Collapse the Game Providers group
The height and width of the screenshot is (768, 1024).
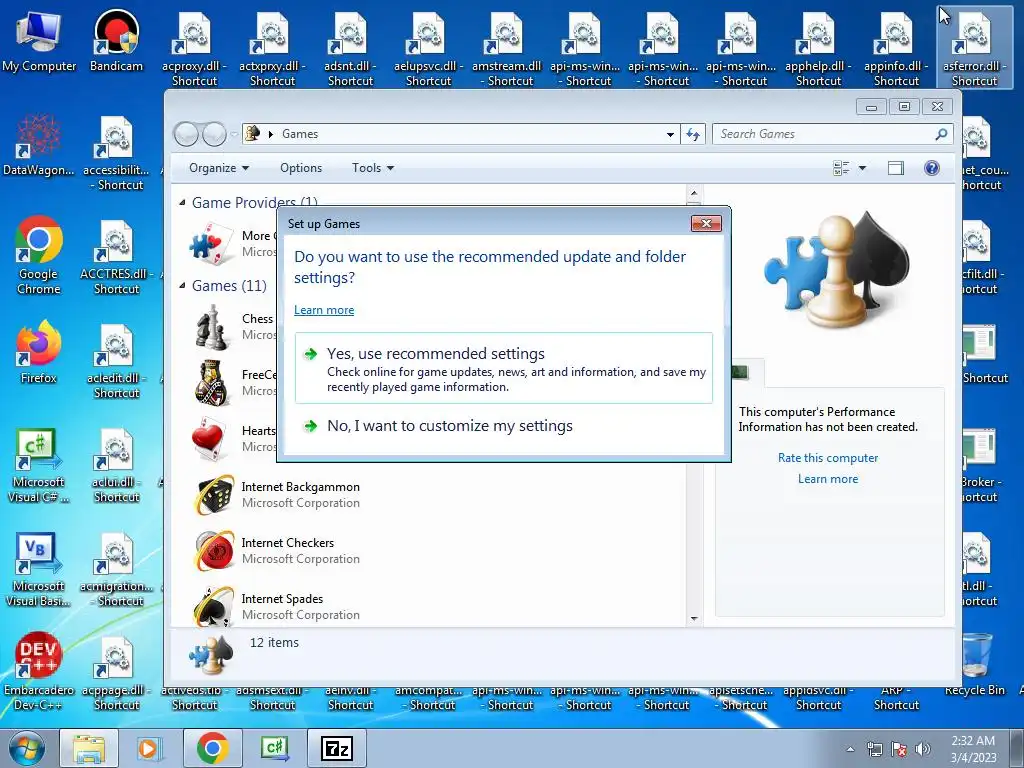coord(182,202)
